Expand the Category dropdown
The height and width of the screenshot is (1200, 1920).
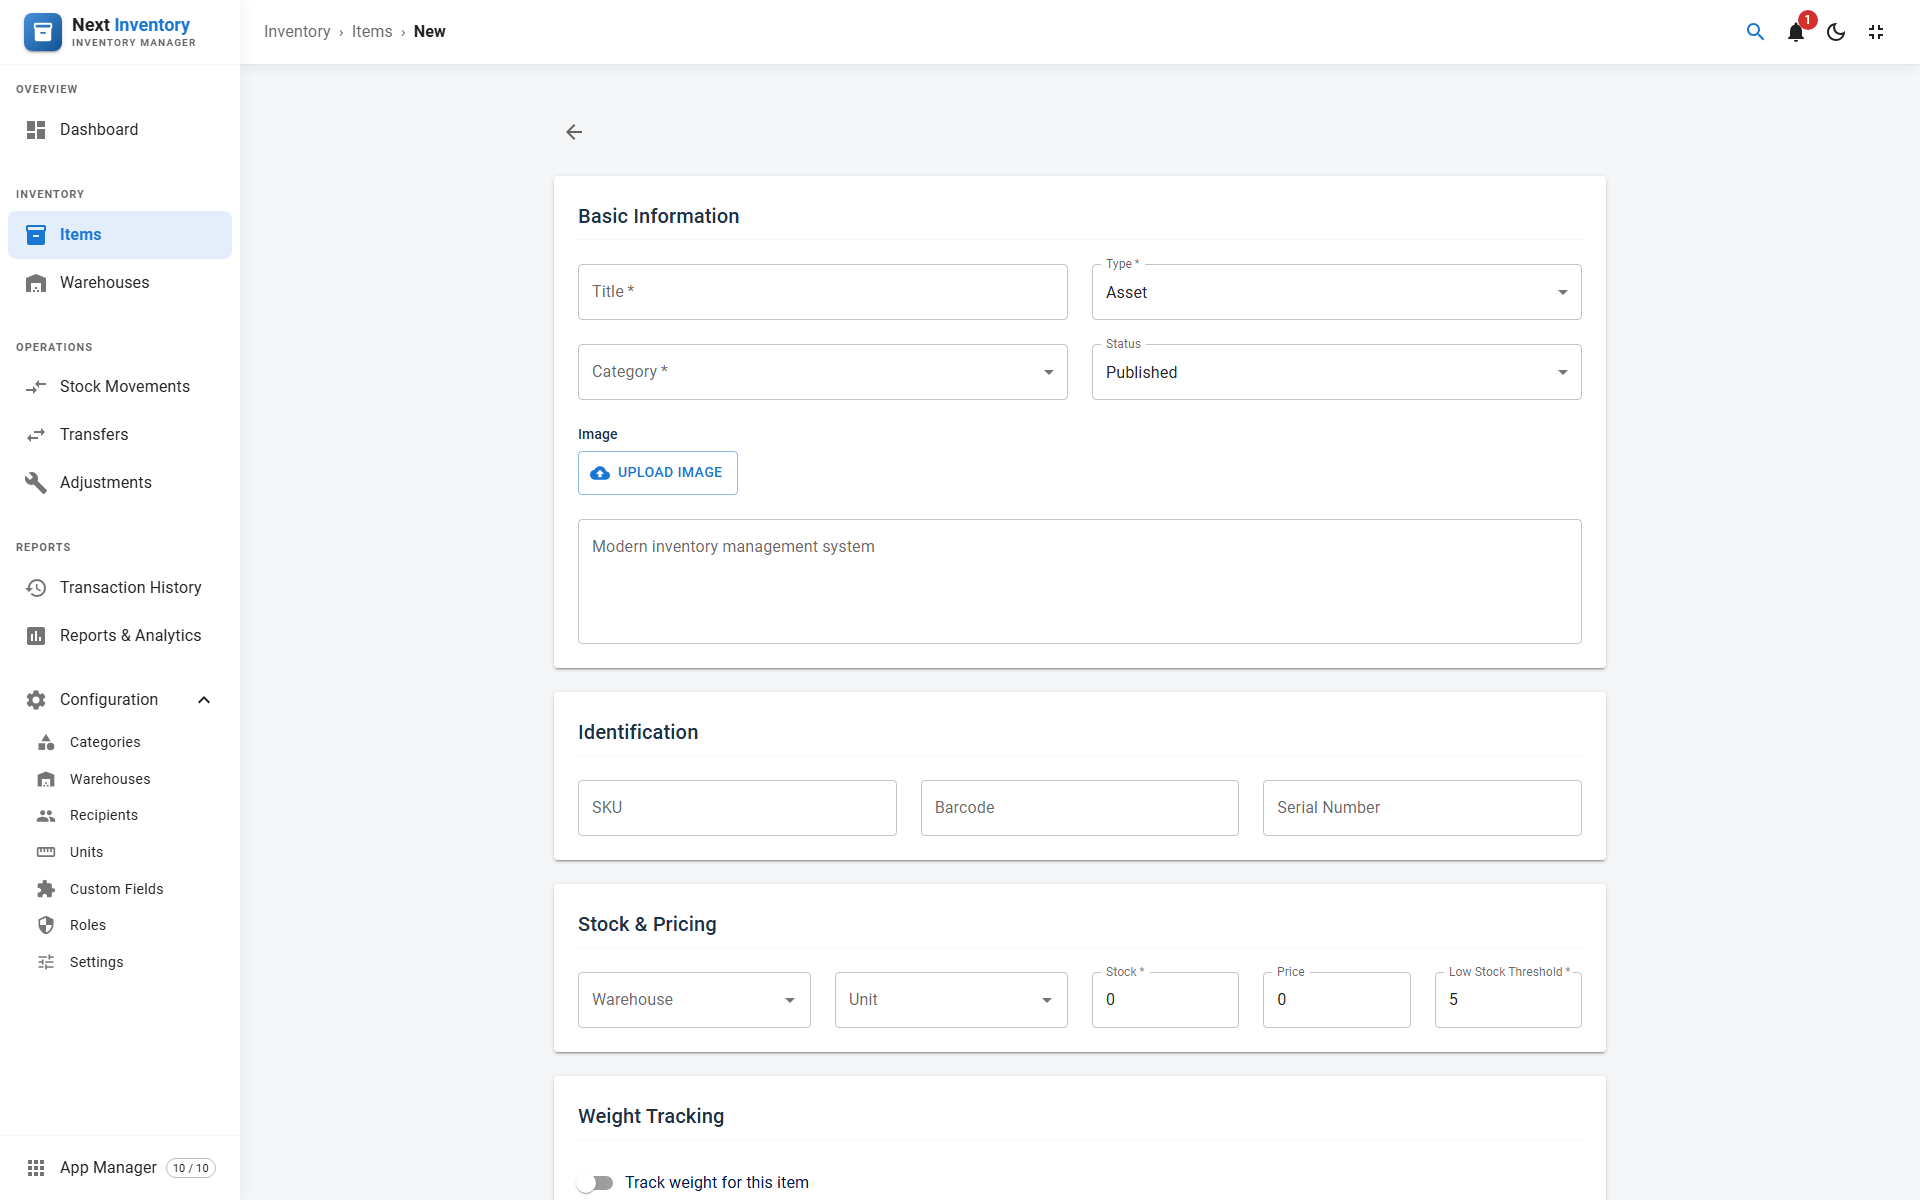click(x=822, y=372)
